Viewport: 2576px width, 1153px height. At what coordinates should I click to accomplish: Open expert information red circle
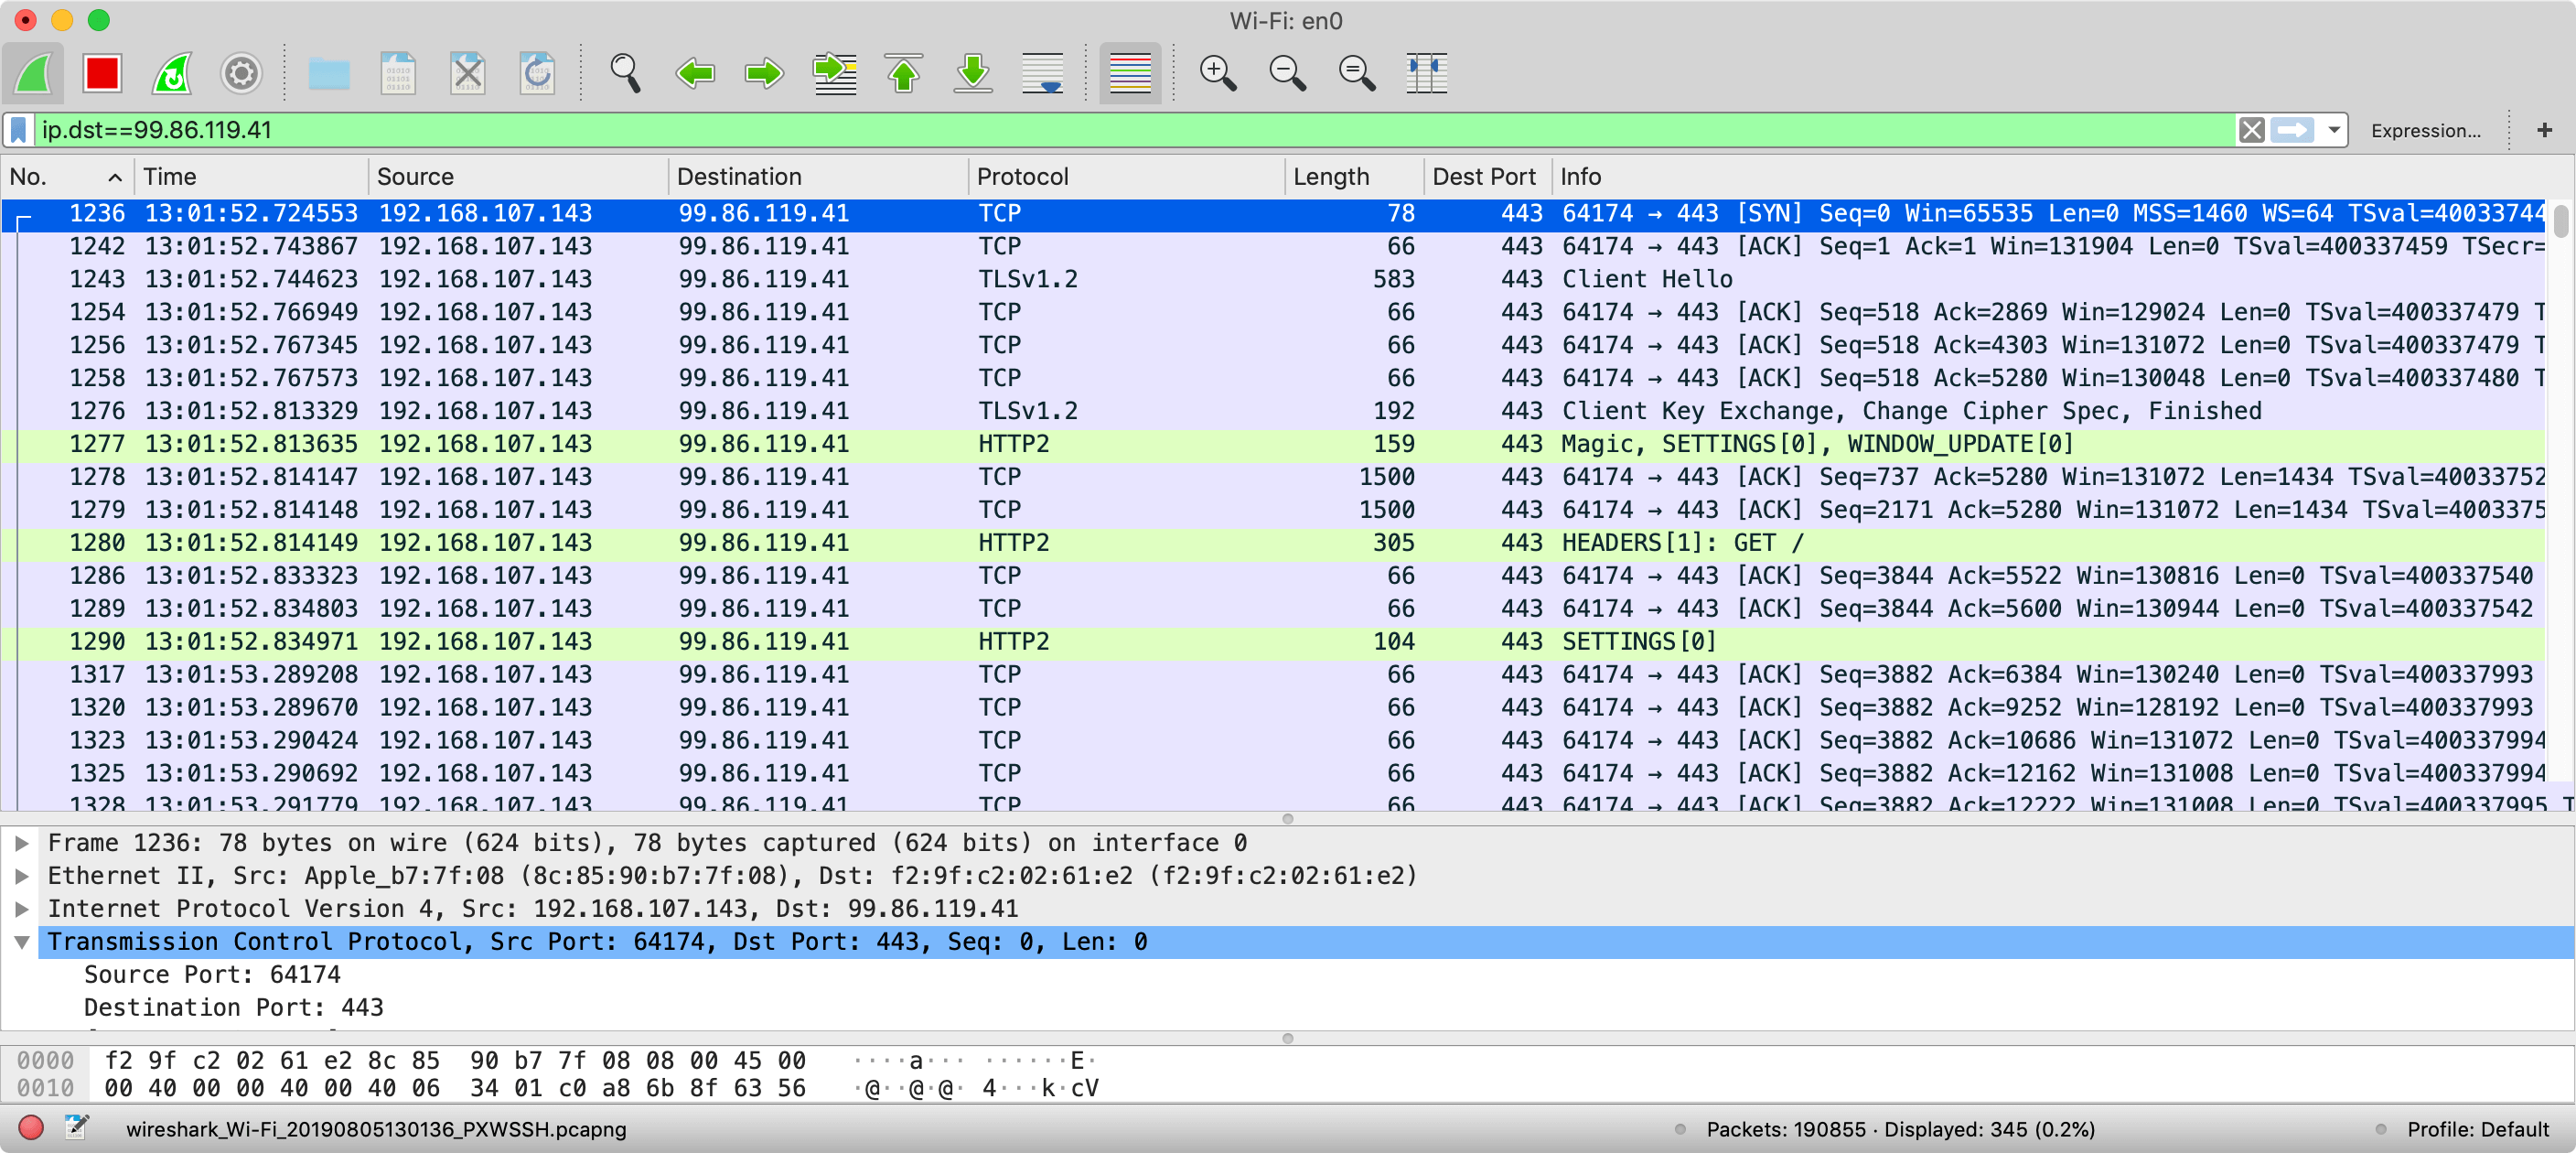[31, 1128]
